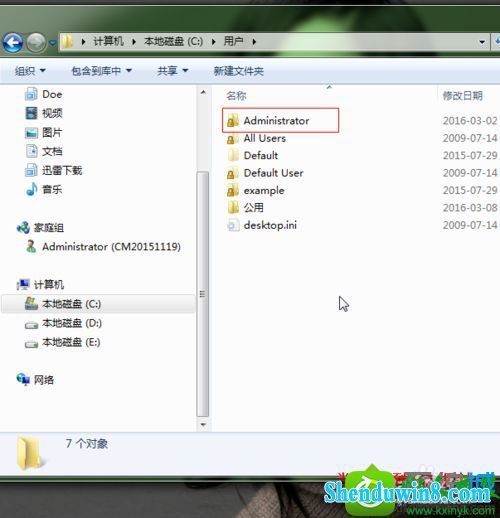Screen dimensions: 500x518
Task: Click date 2016-03-08 of 公用 row
Action: pos(470,208)
